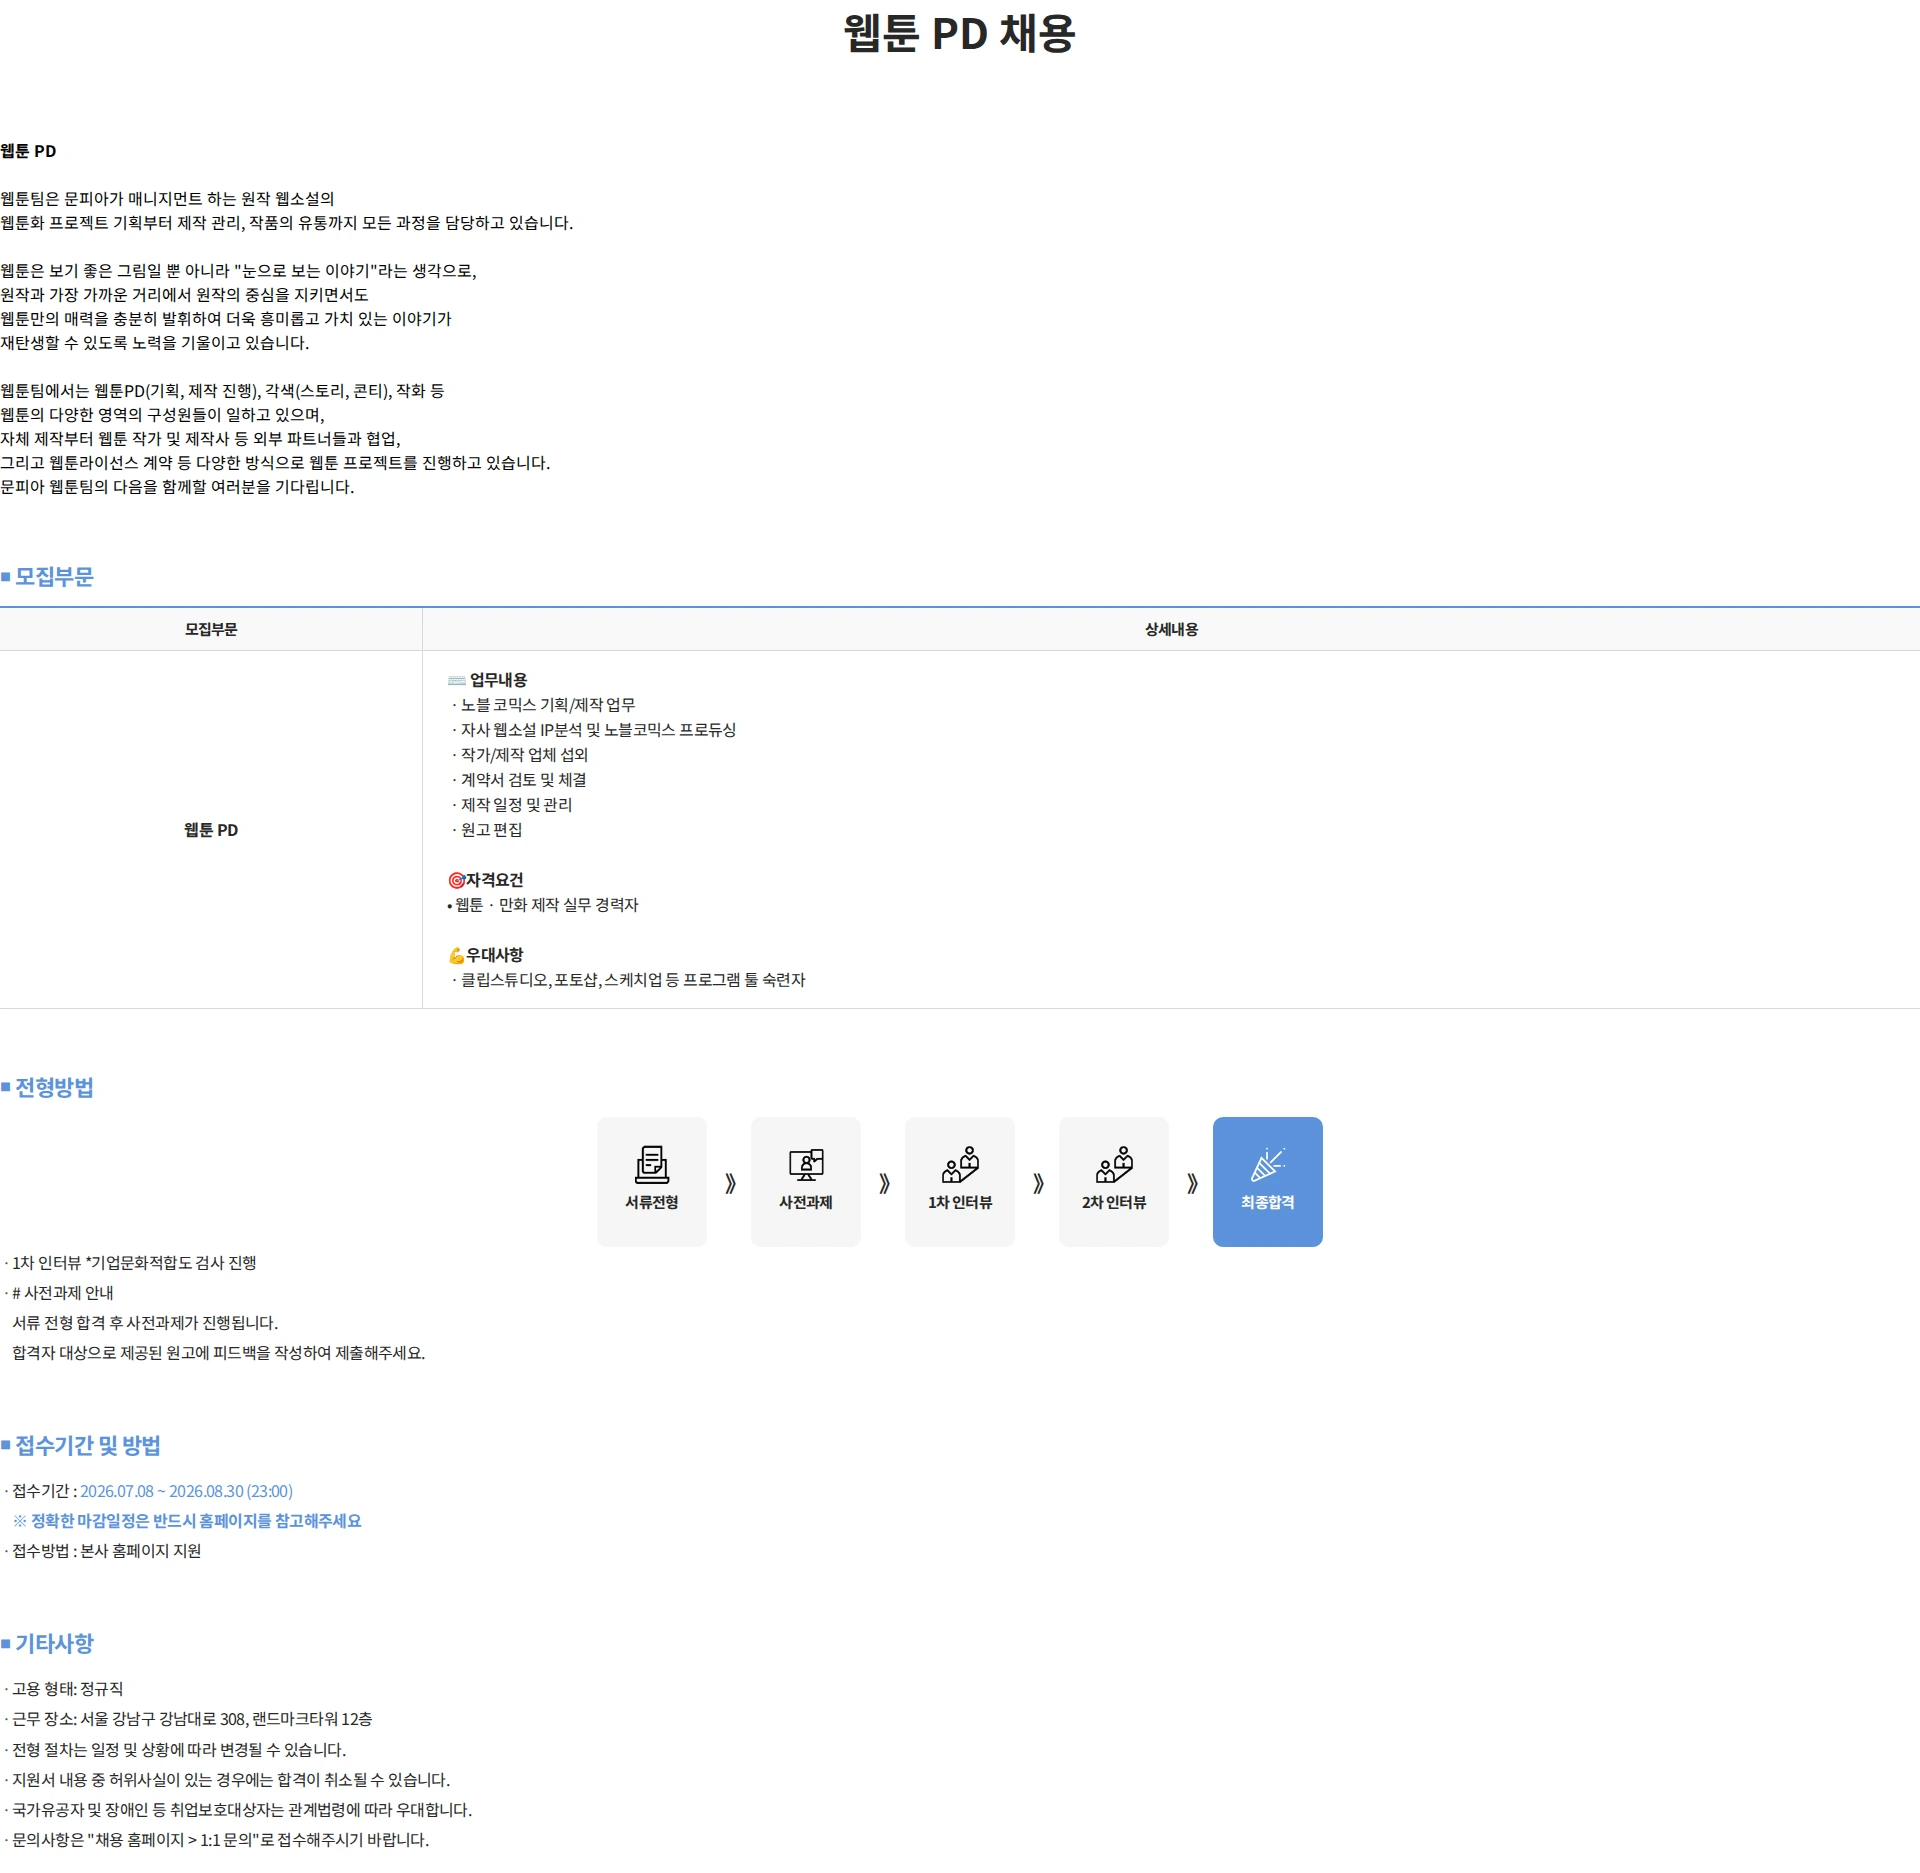Image resolution: width=1920 pixels, height=1873 pixels.
Task: Click the arrow between 서류전형 and 사전과제
Action: pos(730,1183)
